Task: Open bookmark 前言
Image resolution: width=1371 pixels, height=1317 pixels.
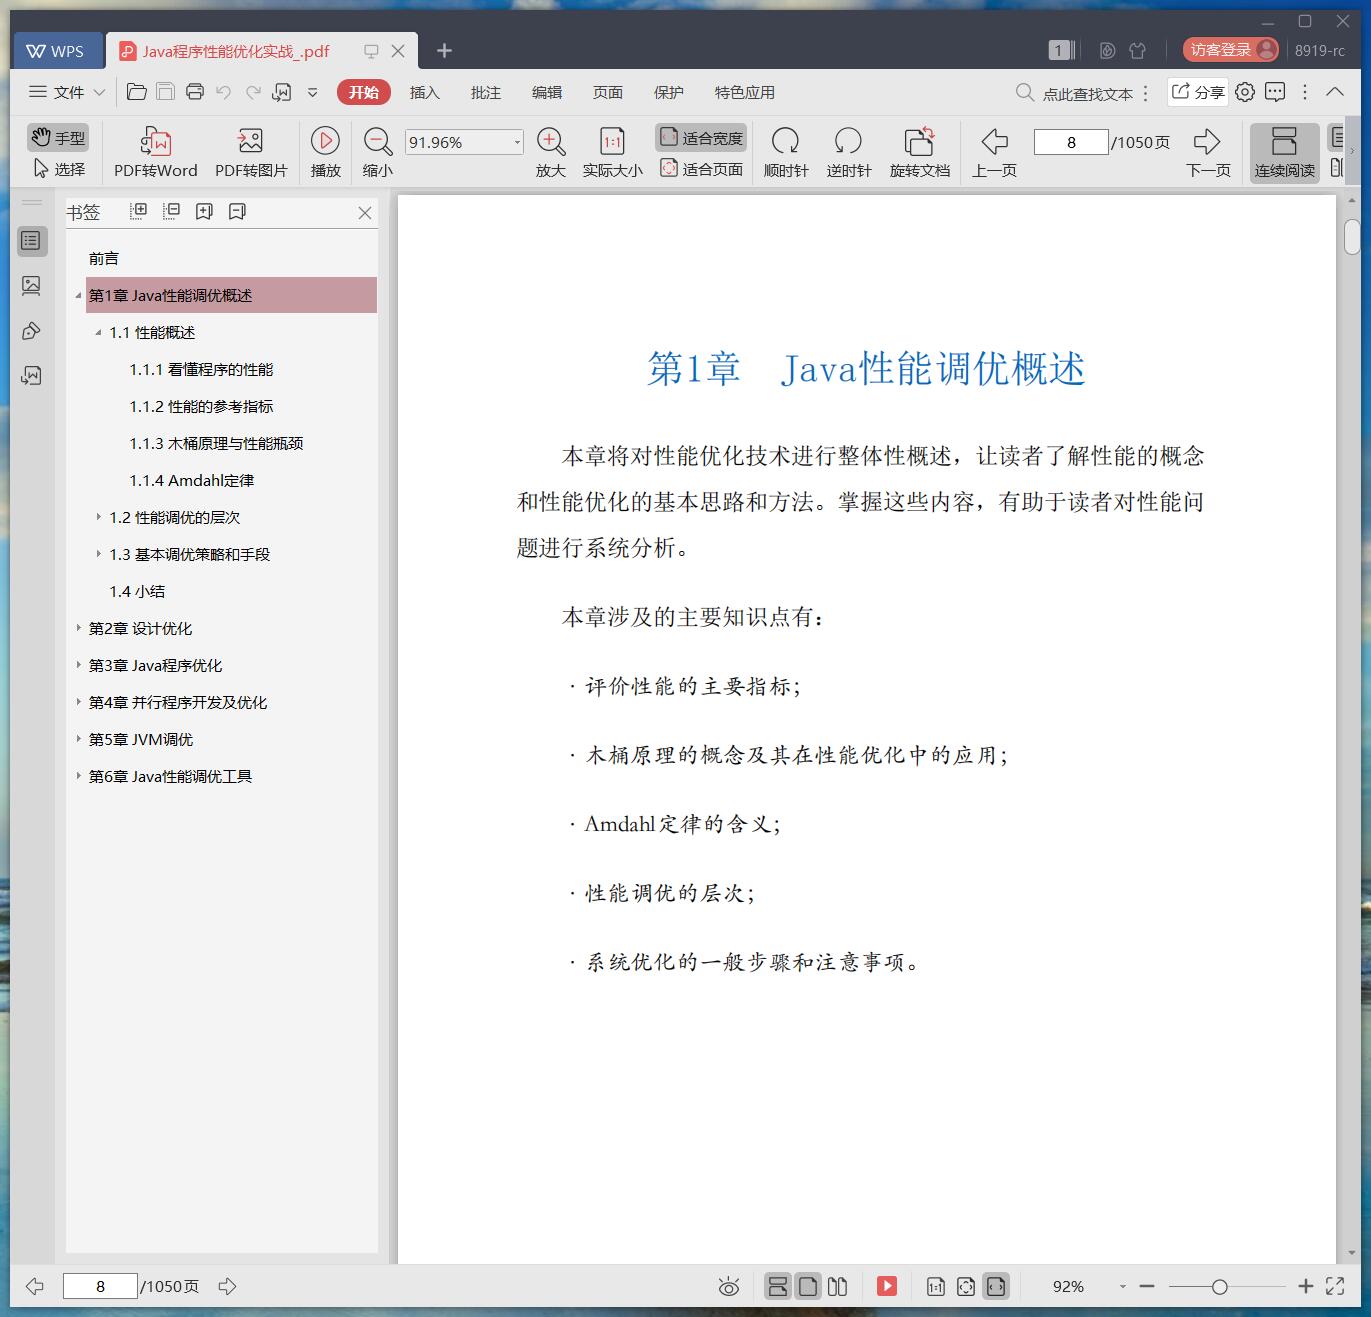Action: (104, 259)
